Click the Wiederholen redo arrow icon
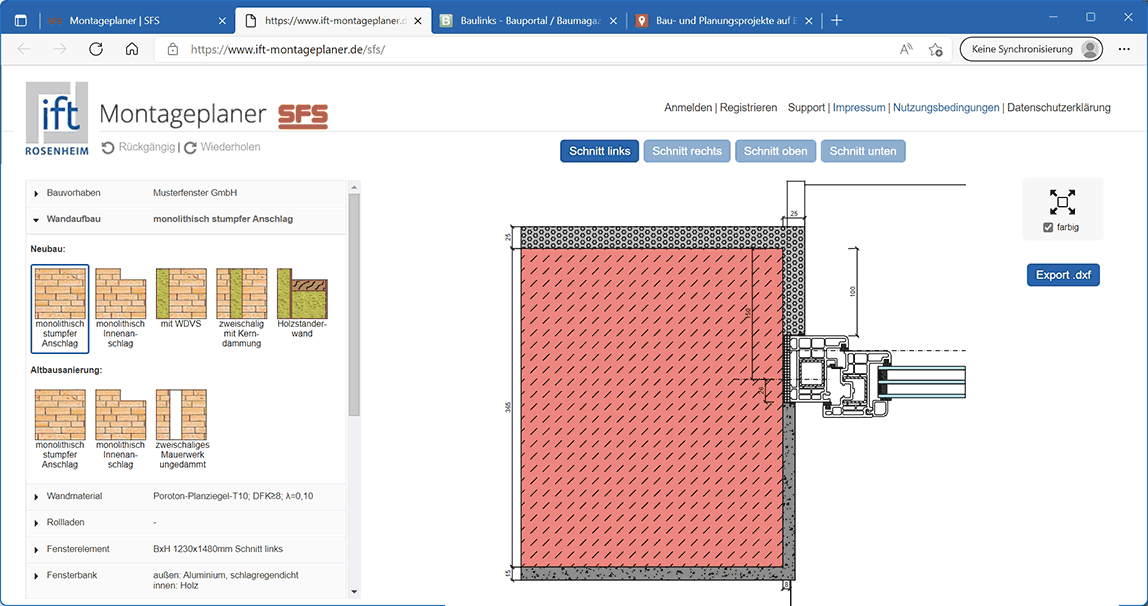This screenshot has width=1148, height=606. [190, 147]
